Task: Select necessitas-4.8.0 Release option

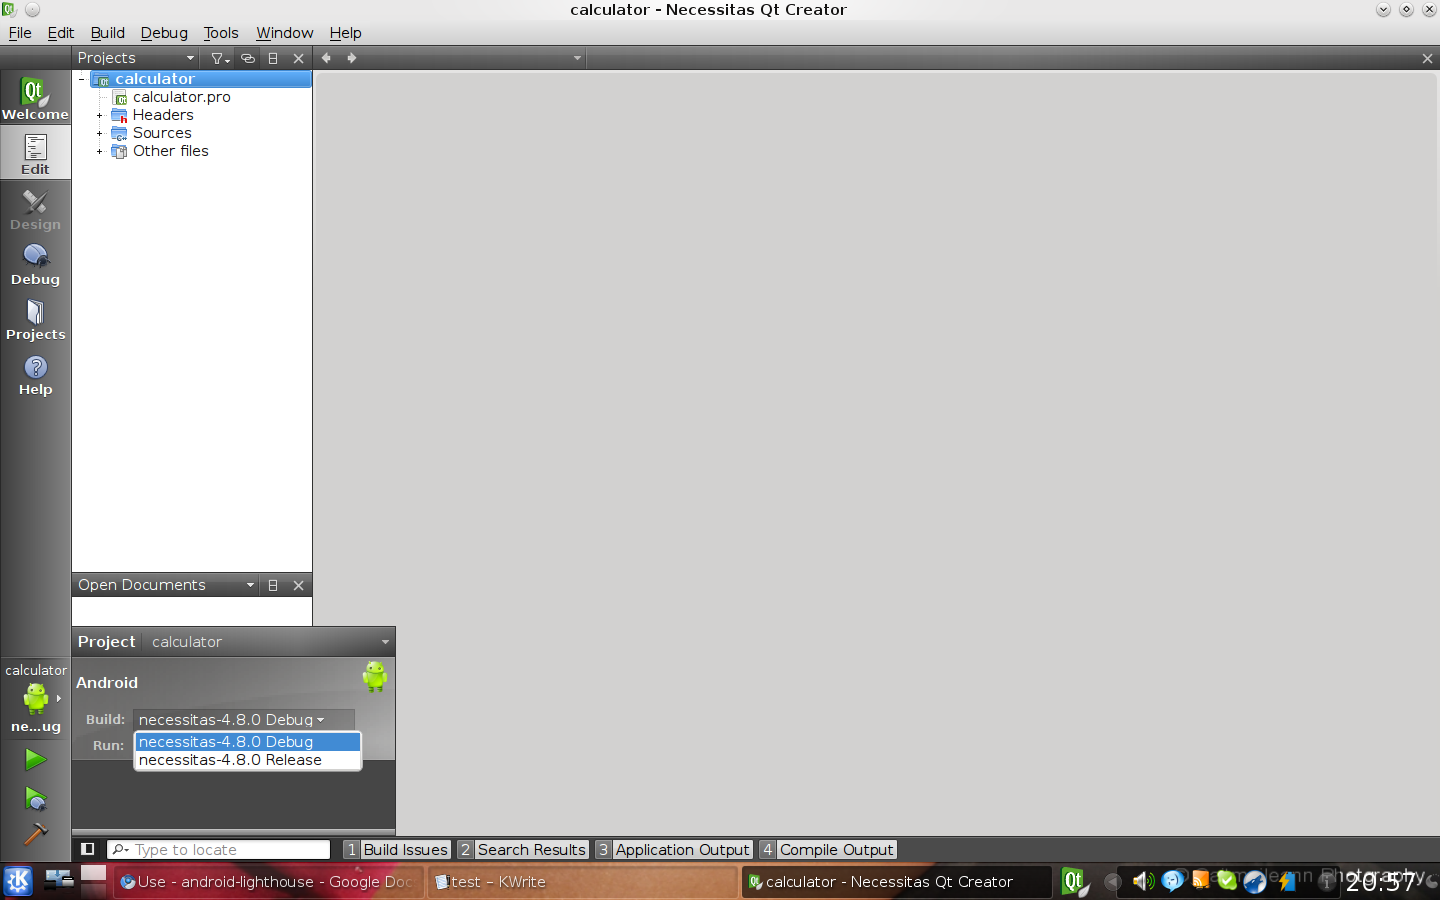Action: tap(230, 760)
